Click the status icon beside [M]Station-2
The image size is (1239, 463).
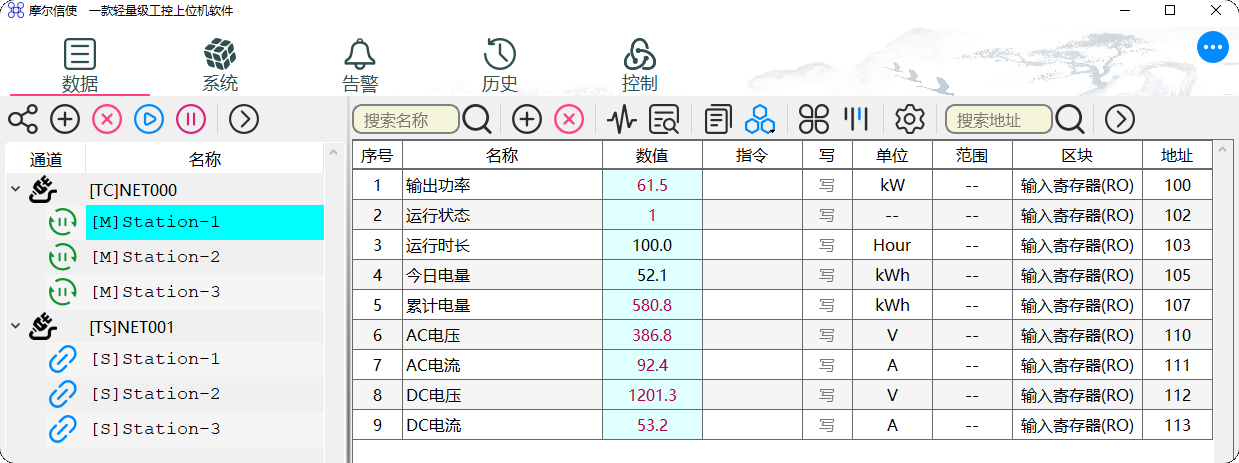(63, 257)
